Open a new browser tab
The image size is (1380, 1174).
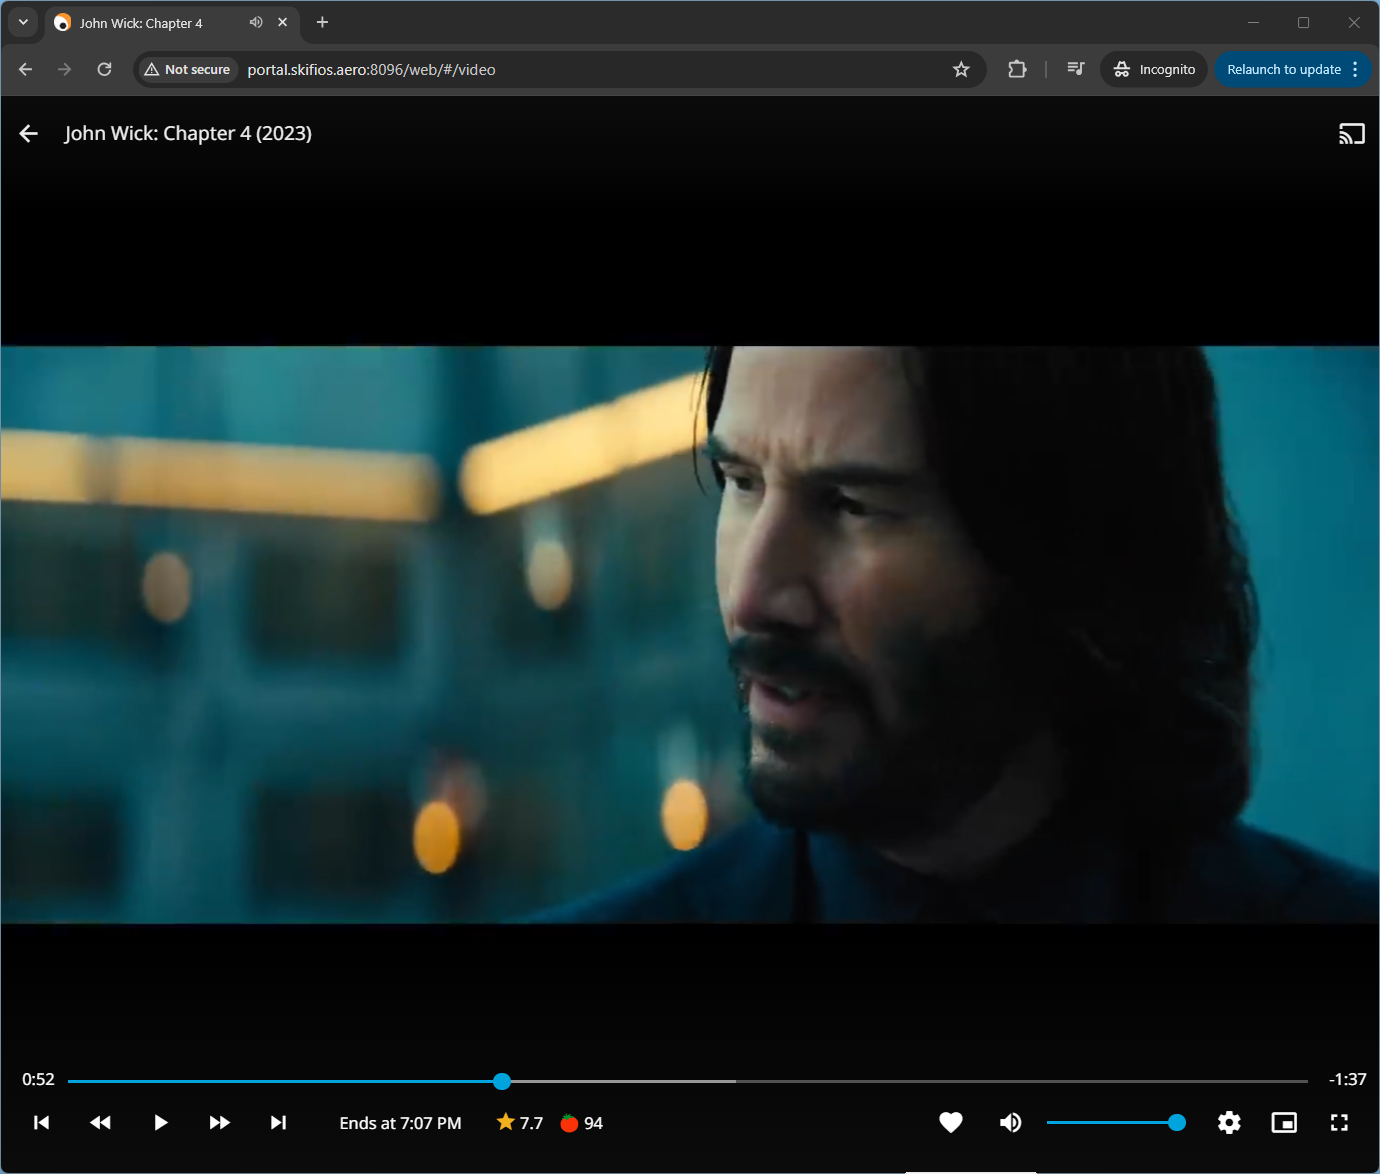pyautogui.click(x=322, y=22)
